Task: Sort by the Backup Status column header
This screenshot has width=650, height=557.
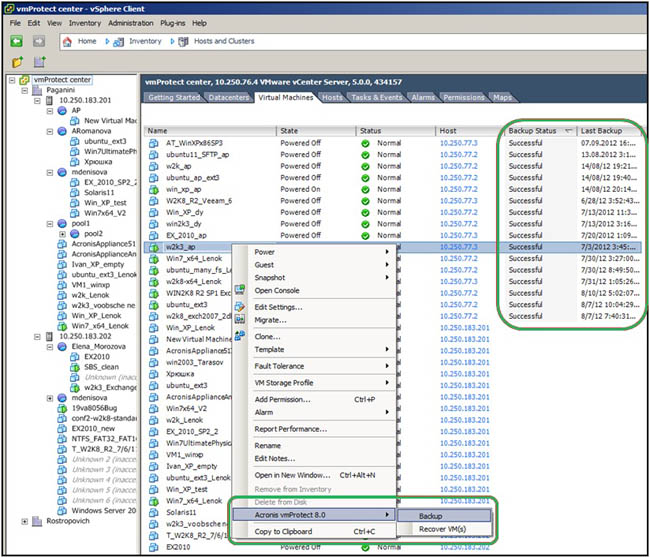Action: (540, 131)
